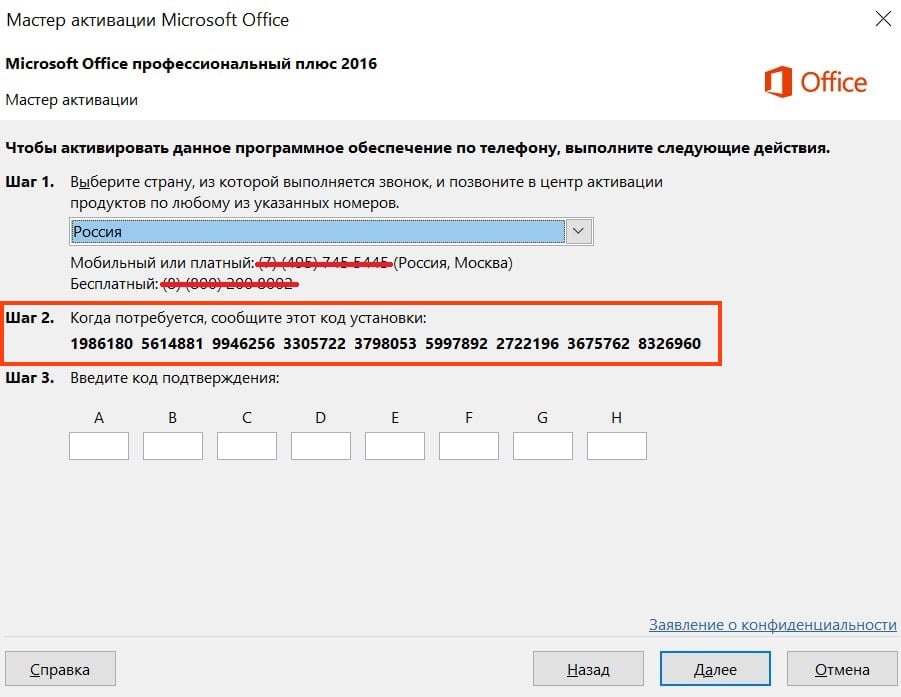
Task: Proceed with the Далее button
Action: [715, 669]
